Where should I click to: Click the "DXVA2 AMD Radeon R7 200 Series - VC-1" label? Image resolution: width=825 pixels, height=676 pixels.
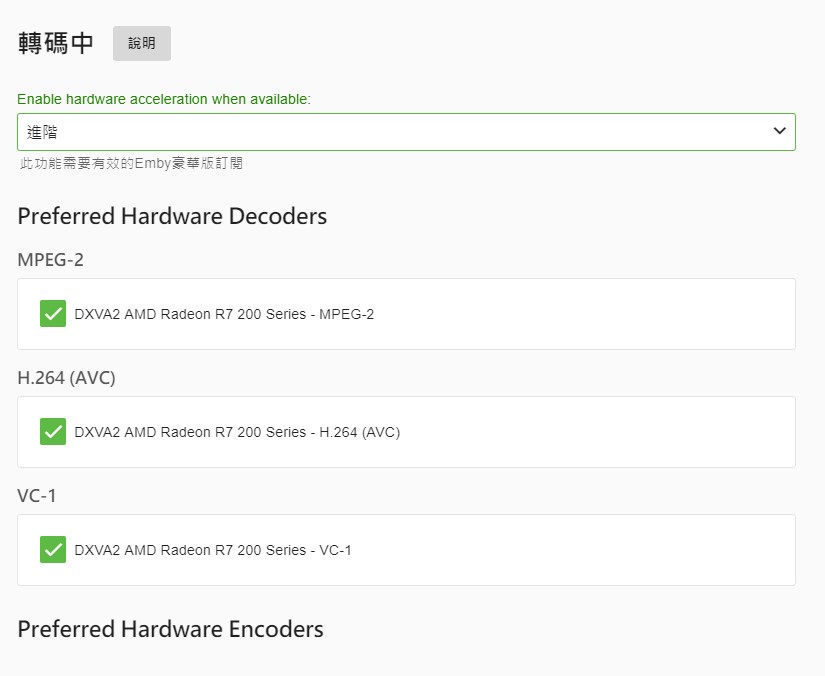point(213,550)
